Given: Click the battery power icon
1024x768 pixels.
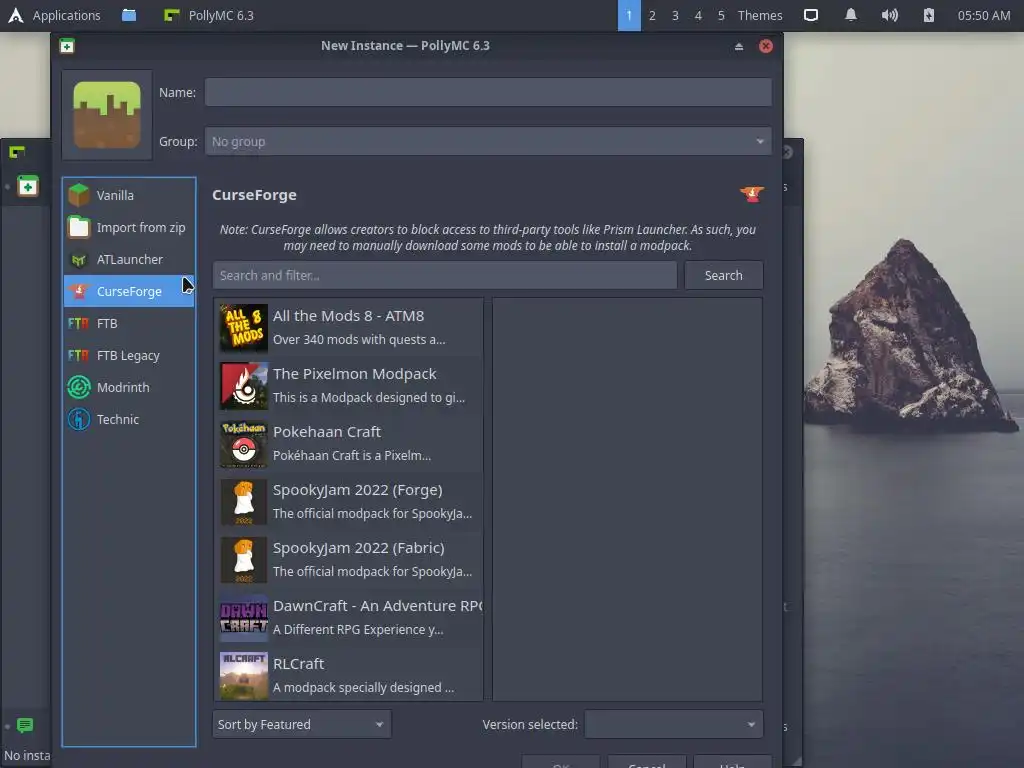Looking at the screenshot, I should click(929, 15).
